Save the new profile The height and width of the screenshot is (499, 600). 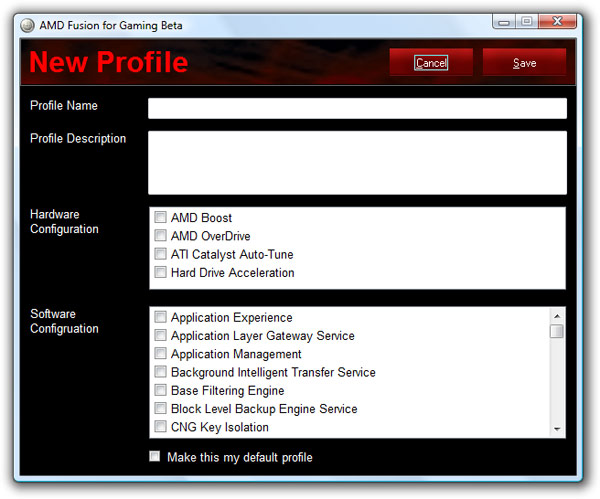click(524, 62)
